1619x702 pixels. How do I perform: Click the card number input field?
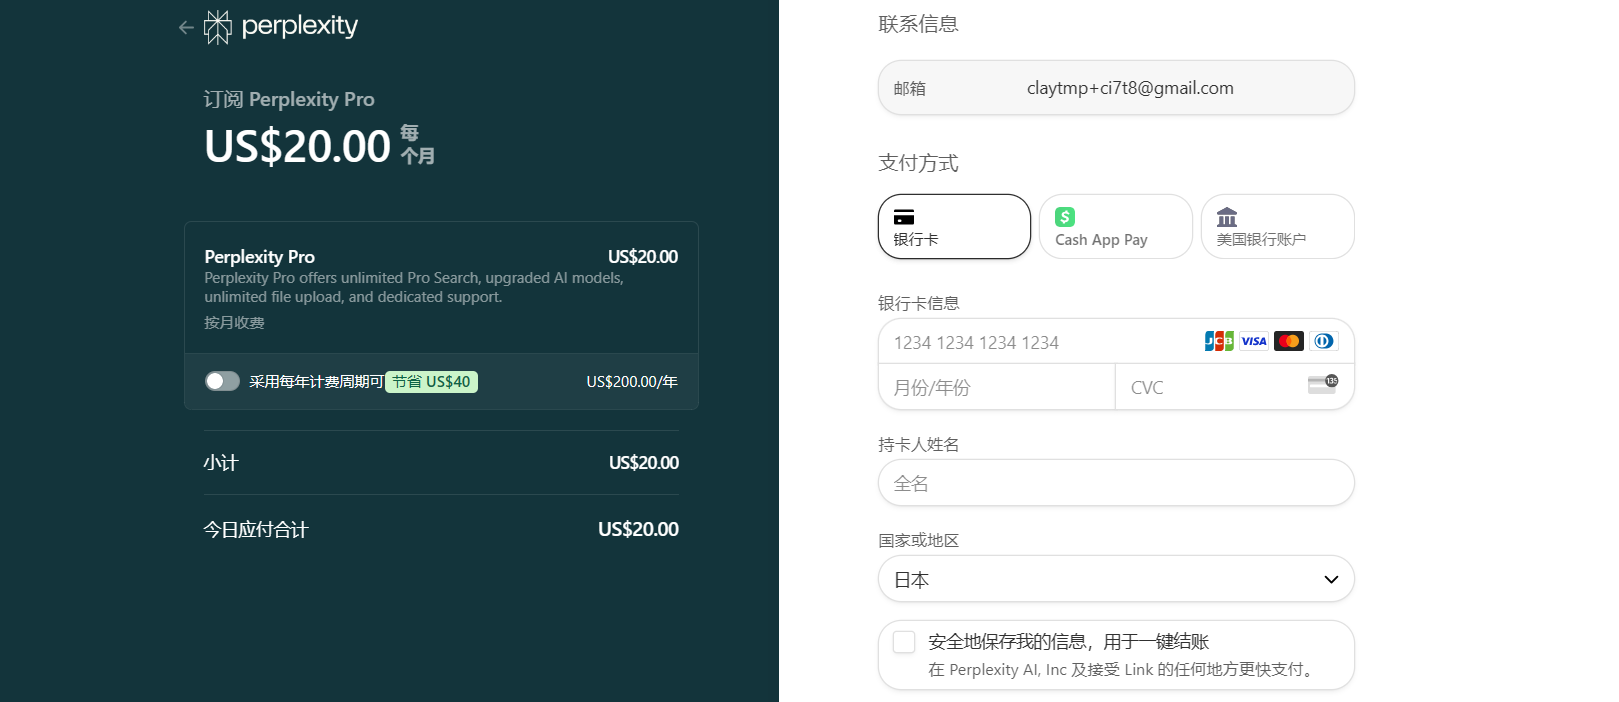[1116, 342]
